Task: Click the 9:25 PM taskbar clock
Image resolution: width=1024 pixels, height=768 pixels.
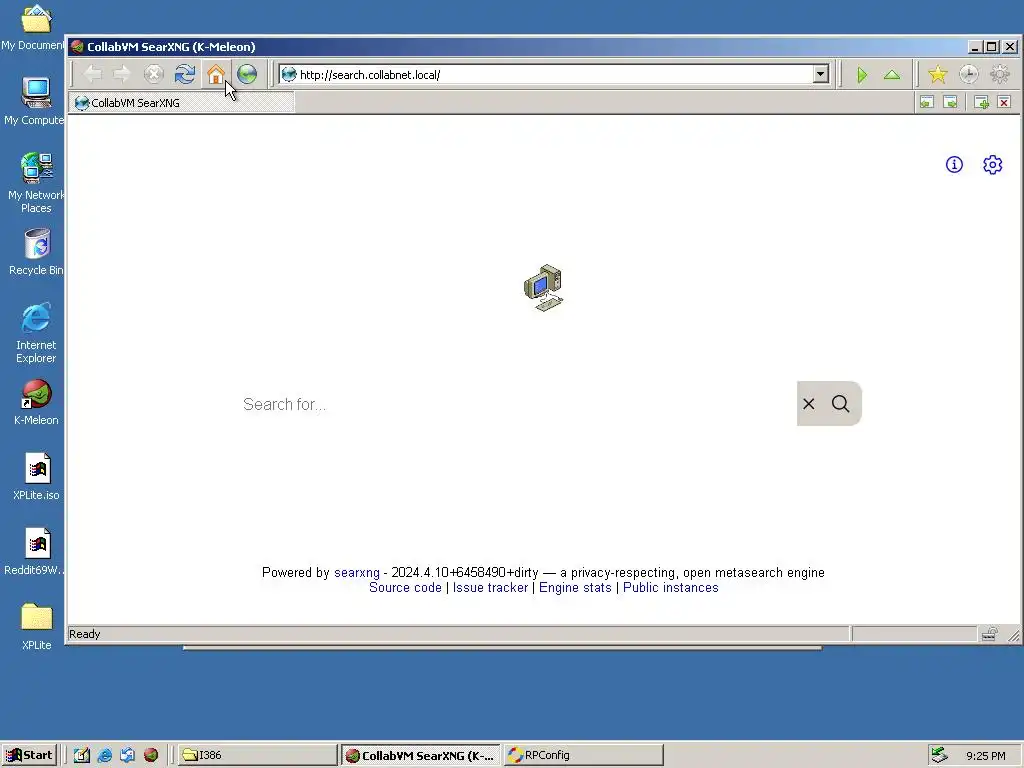Action: click(x=985, y=756)
